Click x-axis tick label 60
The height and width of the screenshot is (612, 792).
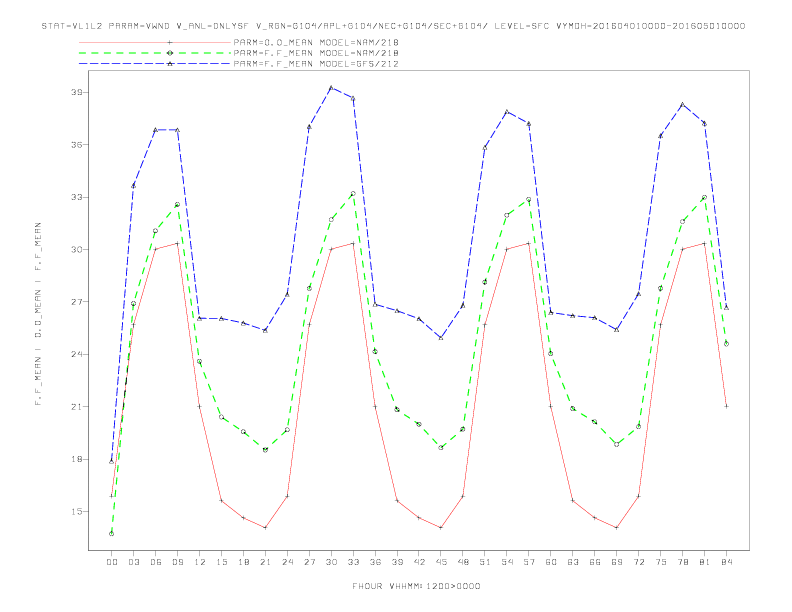551,562
